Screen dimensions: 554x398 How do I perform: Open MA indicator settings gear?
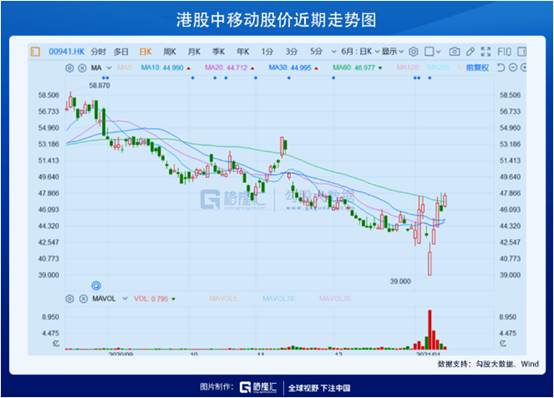[70, 68]
